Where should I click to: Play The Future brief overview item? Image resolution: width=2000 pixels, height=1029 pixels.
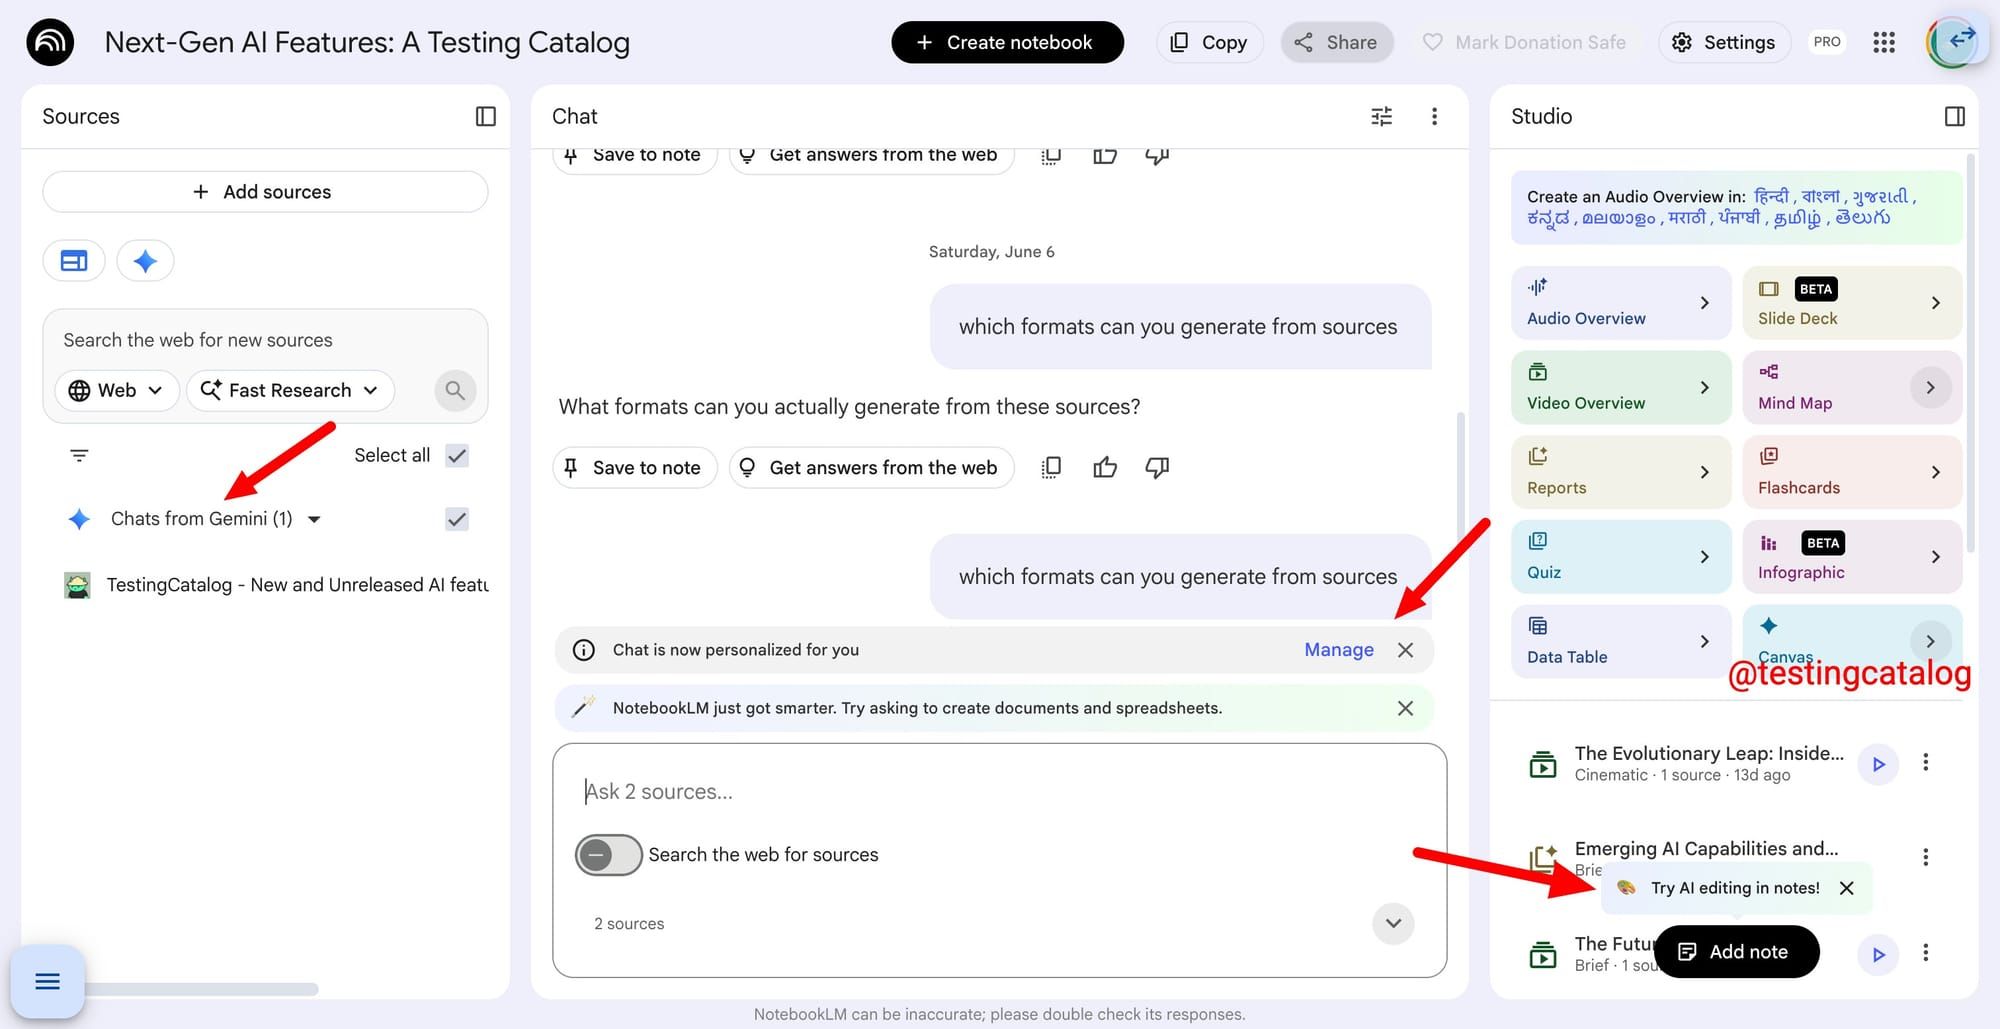click(1878, 954)
